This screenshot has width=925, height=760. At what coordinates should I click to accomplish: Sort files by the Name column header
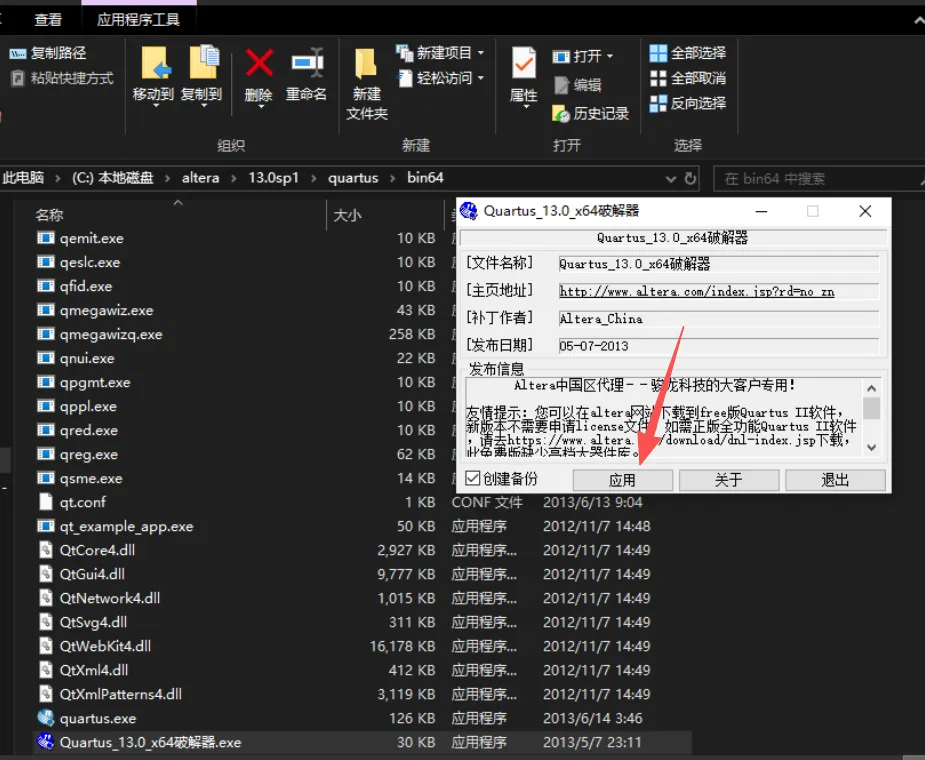(50, 215)
